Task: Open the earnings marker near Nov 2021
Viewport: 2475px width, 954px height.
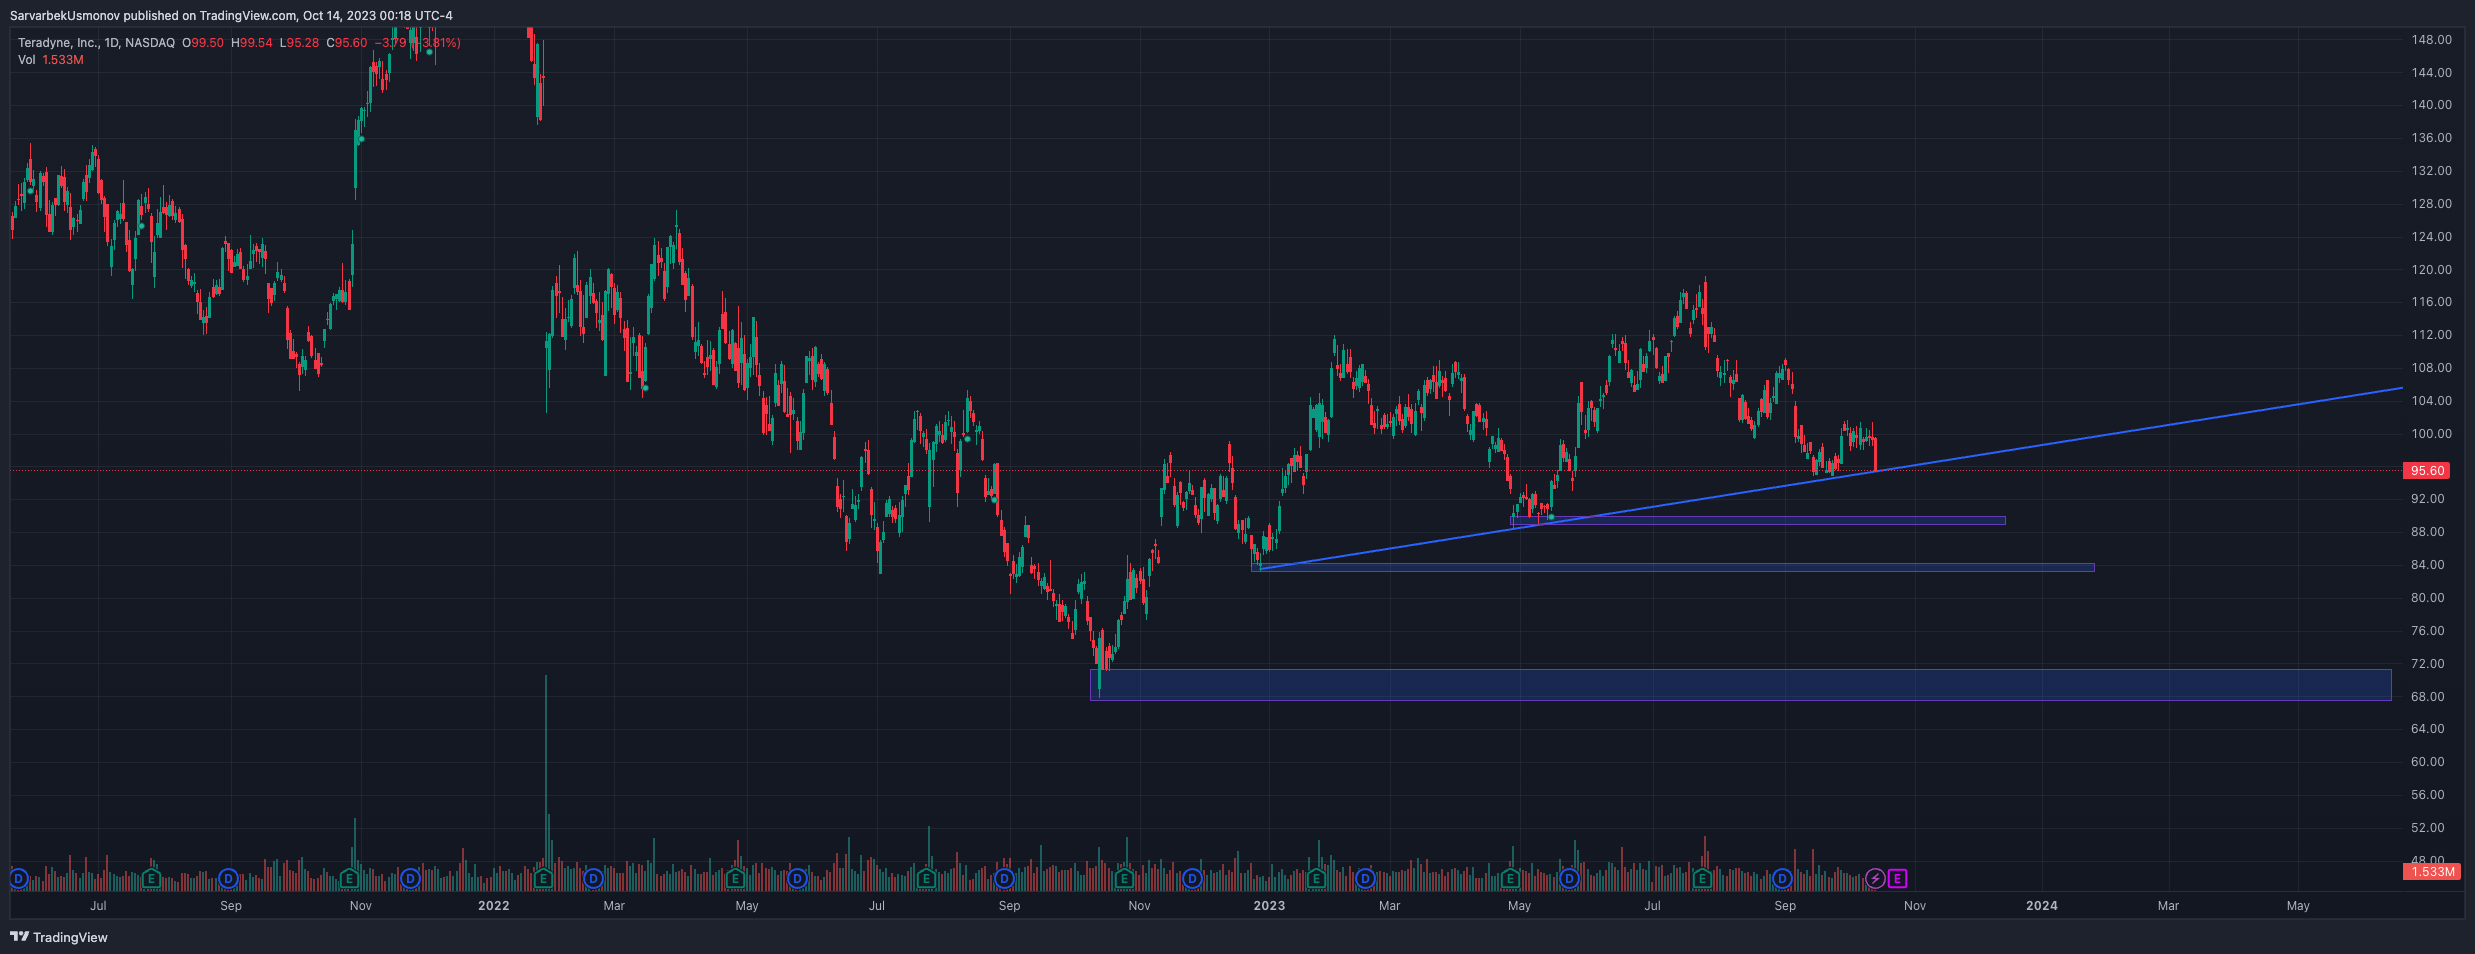Action: (x=349, y=879)
